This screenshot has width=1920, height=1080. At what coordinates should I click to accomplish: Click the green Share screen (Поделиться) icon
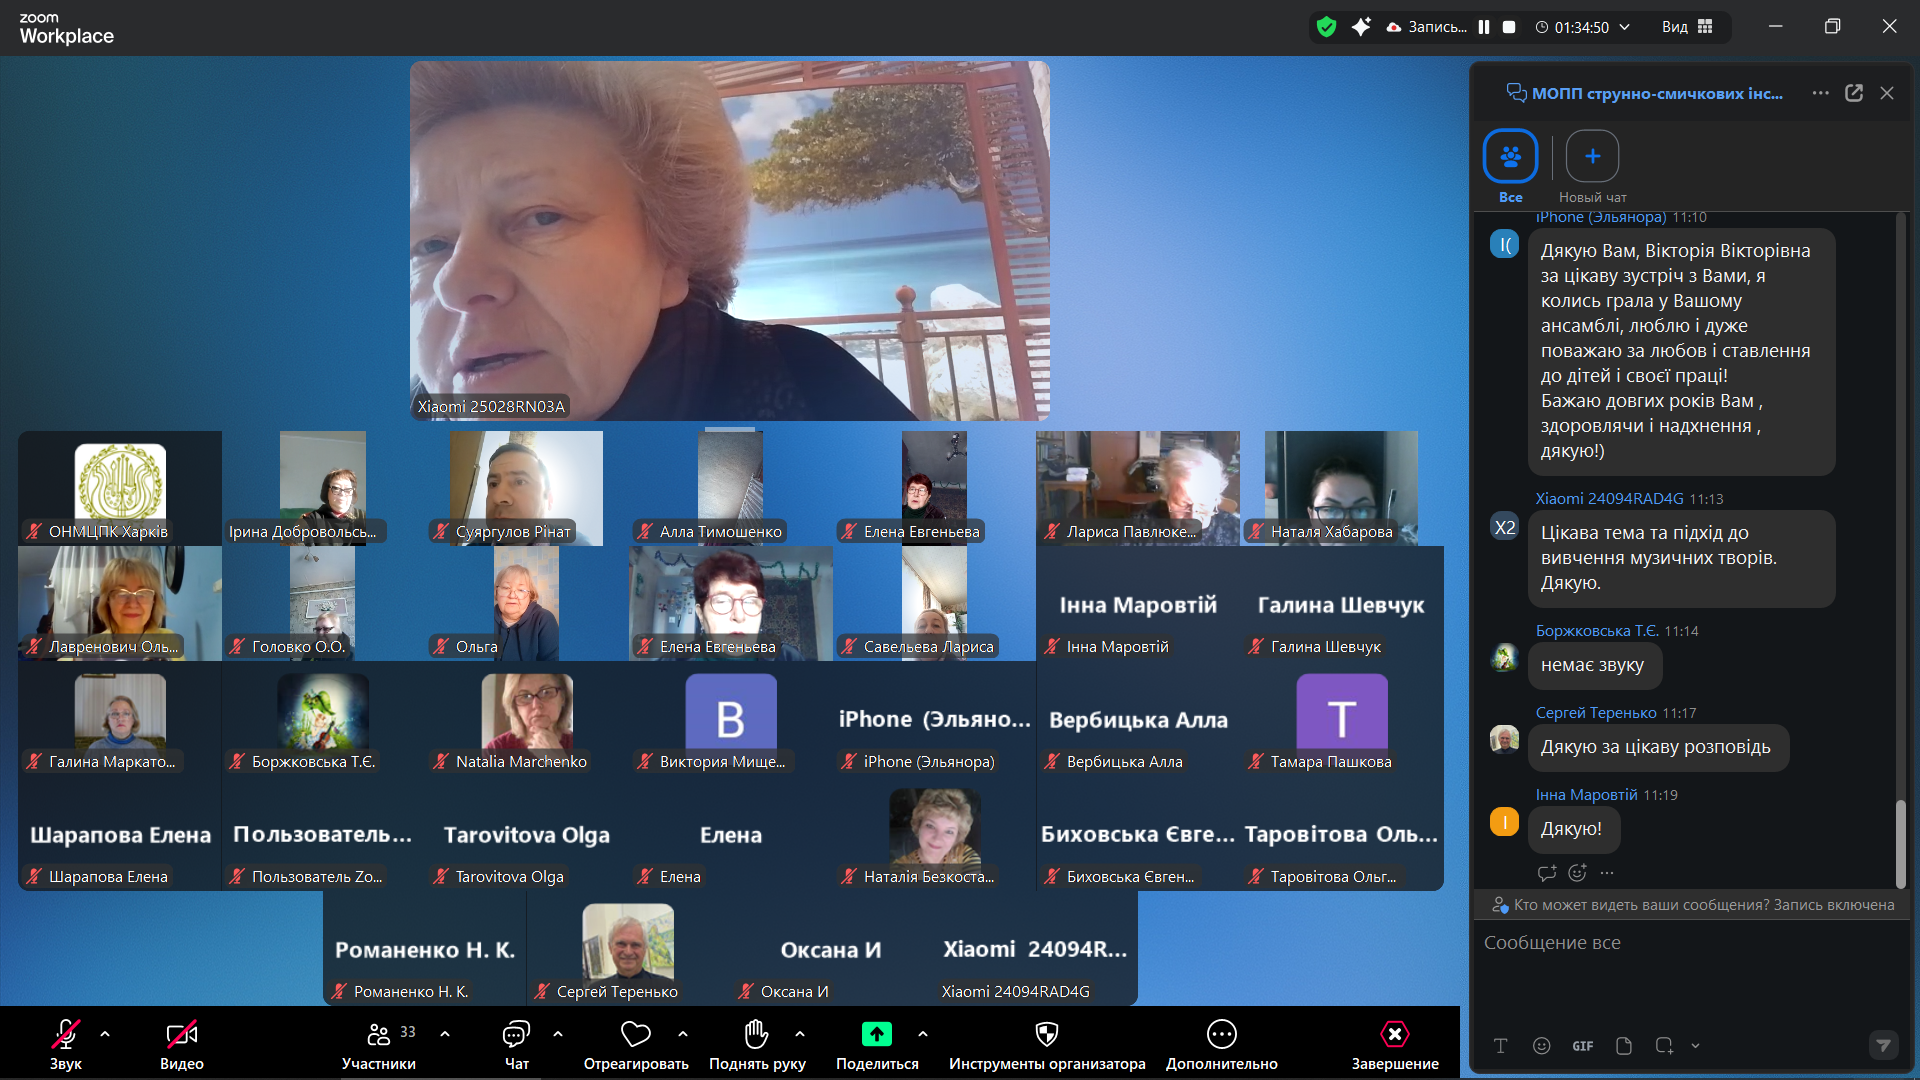click(x=876, y=1034)
